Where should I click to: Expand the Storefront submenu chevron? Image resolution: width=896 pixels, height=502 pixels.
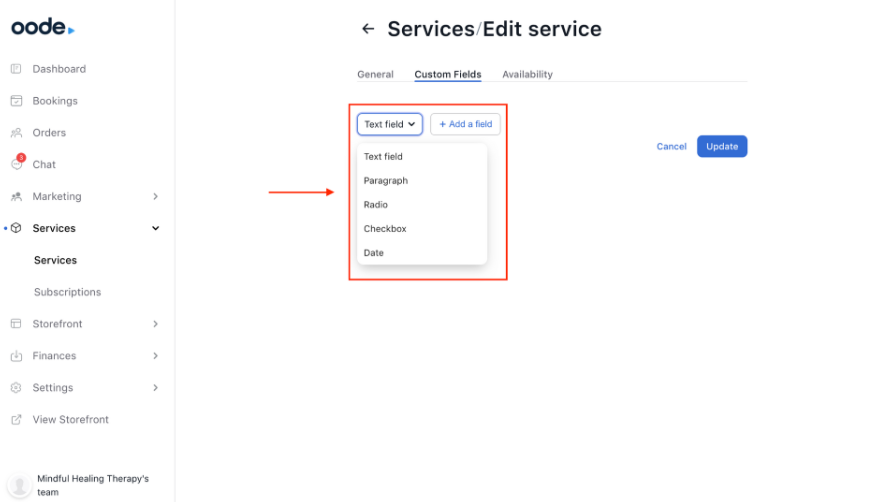pyautogui.click(x=155, y=324)
